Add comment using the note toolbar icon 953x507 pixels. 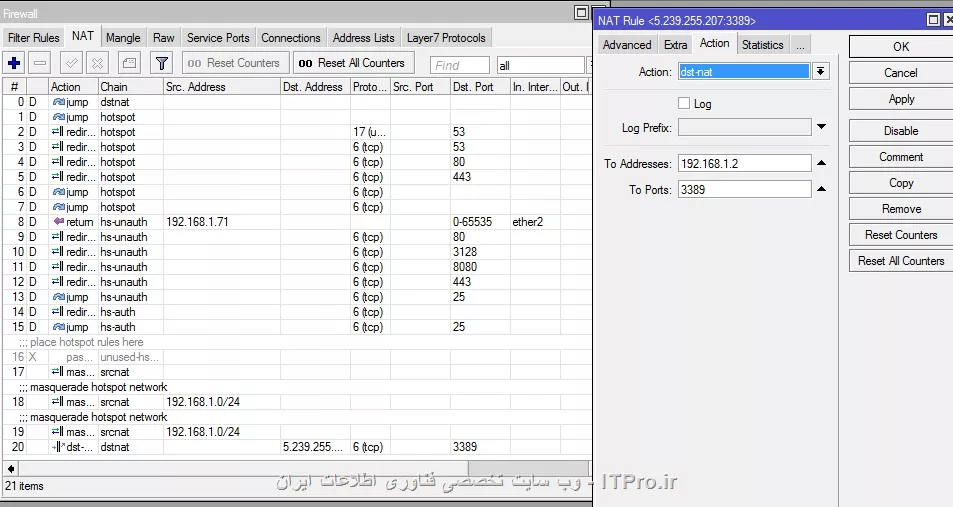coord(129,63)
